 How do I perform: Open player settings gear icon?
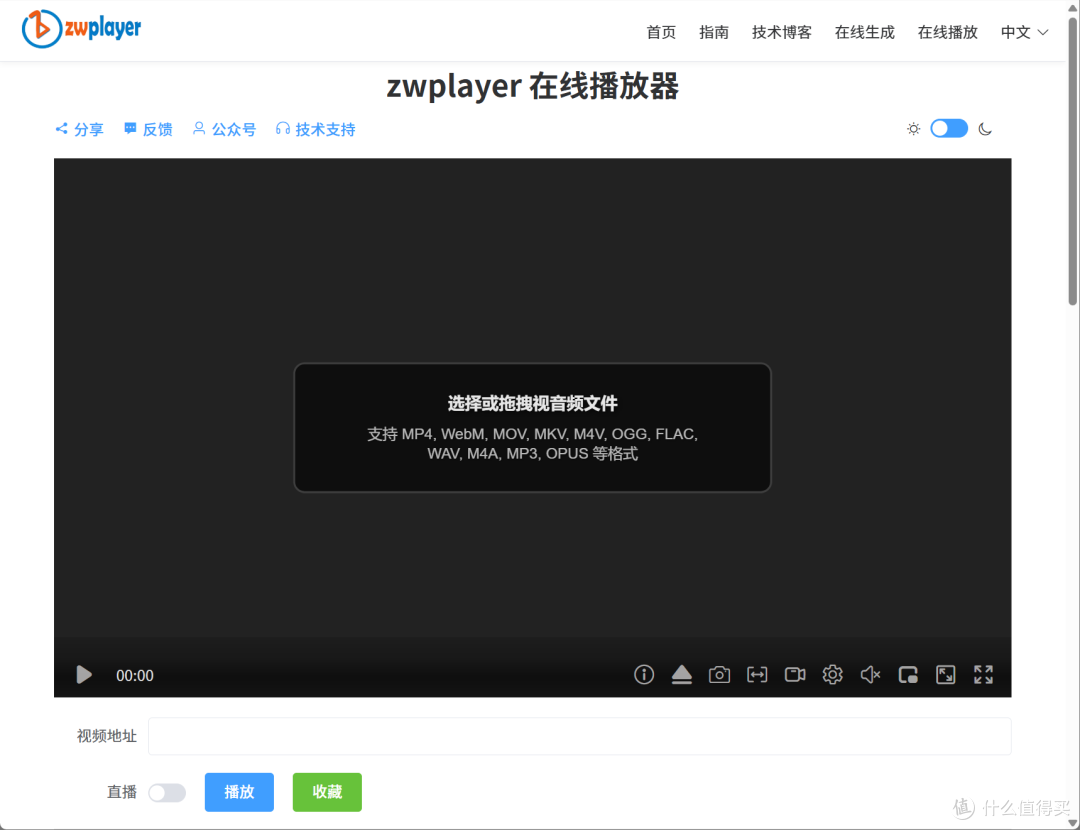click(x=833, y=674)
